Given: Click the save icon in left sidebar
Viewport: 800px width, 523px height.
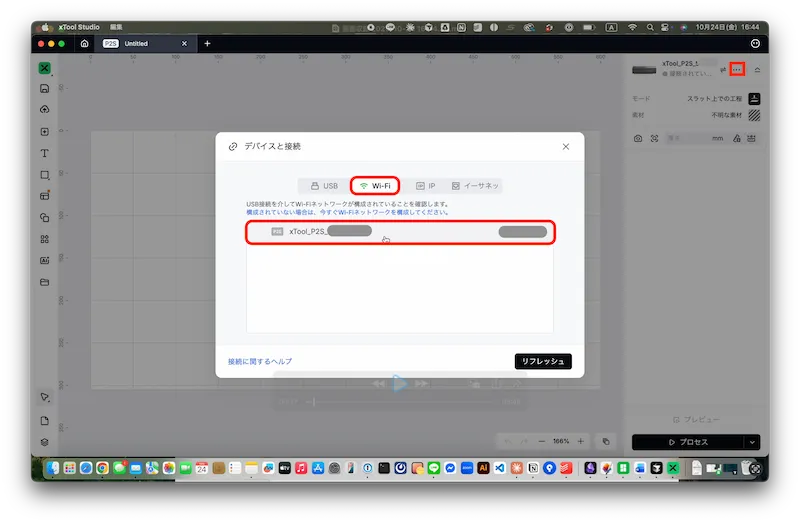Looking at the screenshot, I should tap(45, 89).
